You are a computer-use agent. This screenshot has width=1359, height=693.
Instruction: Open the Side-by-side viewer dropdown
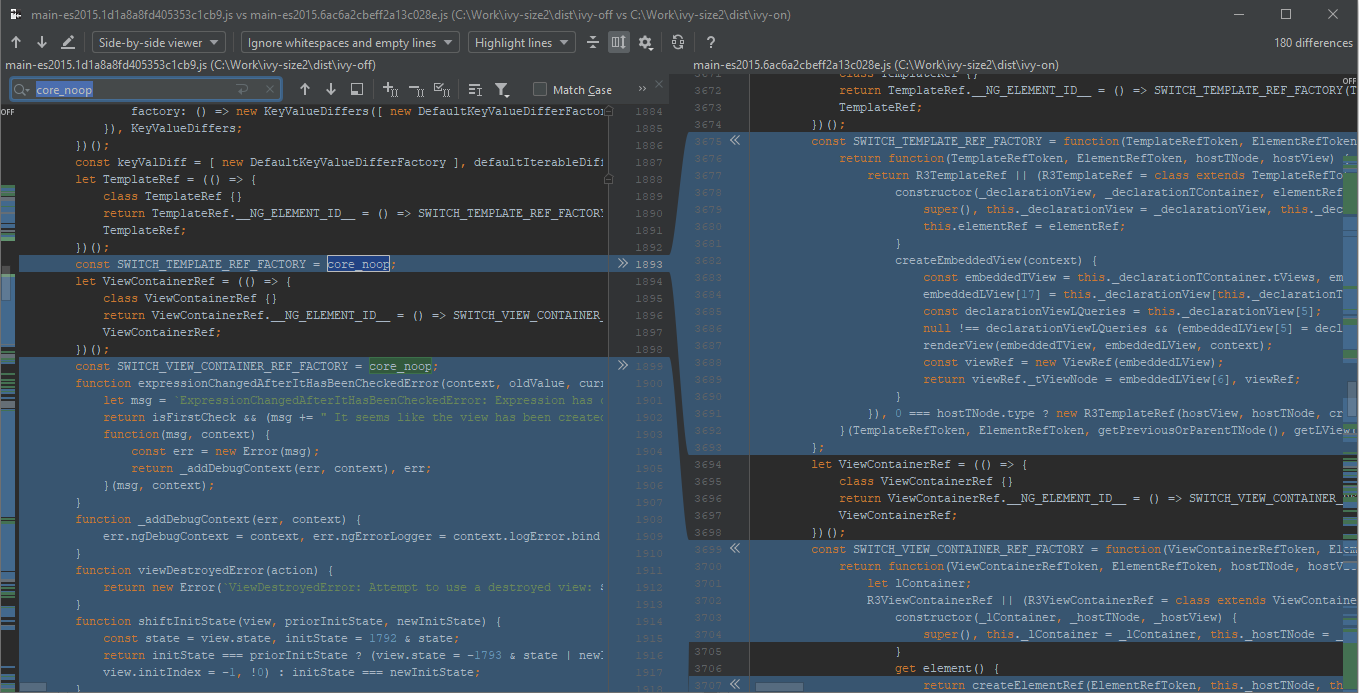pos(161,43)
